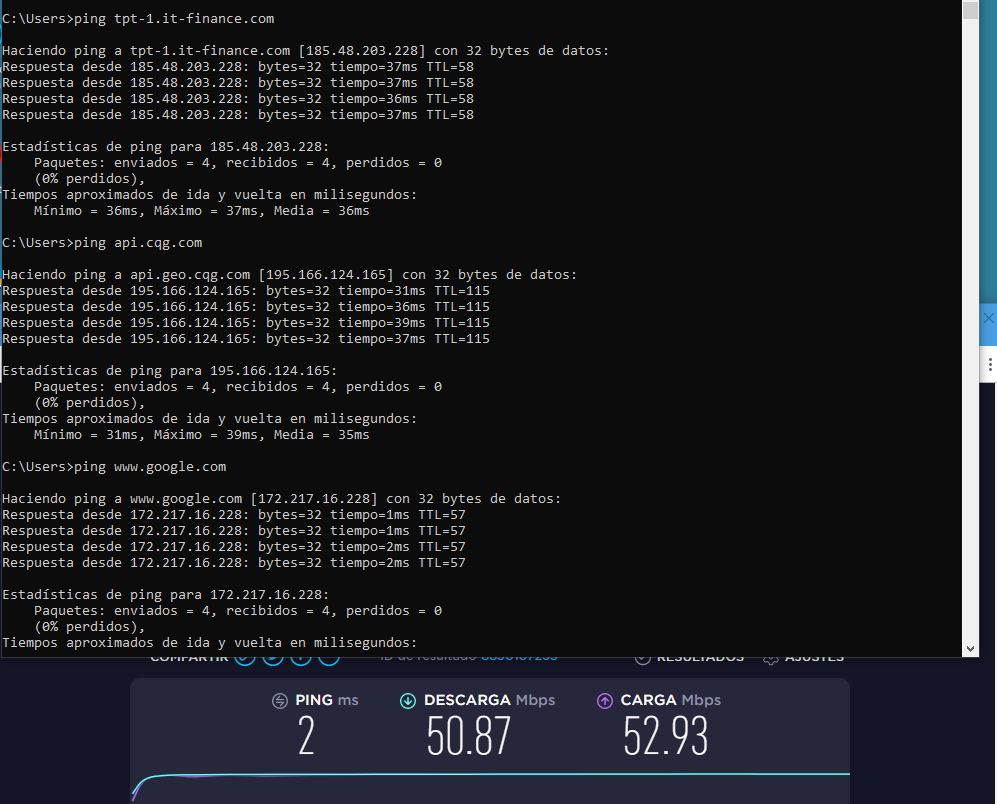
Task: Click the 'ping tpt-1.it-finance.com' command line
Action: click(x=138, y=19)
